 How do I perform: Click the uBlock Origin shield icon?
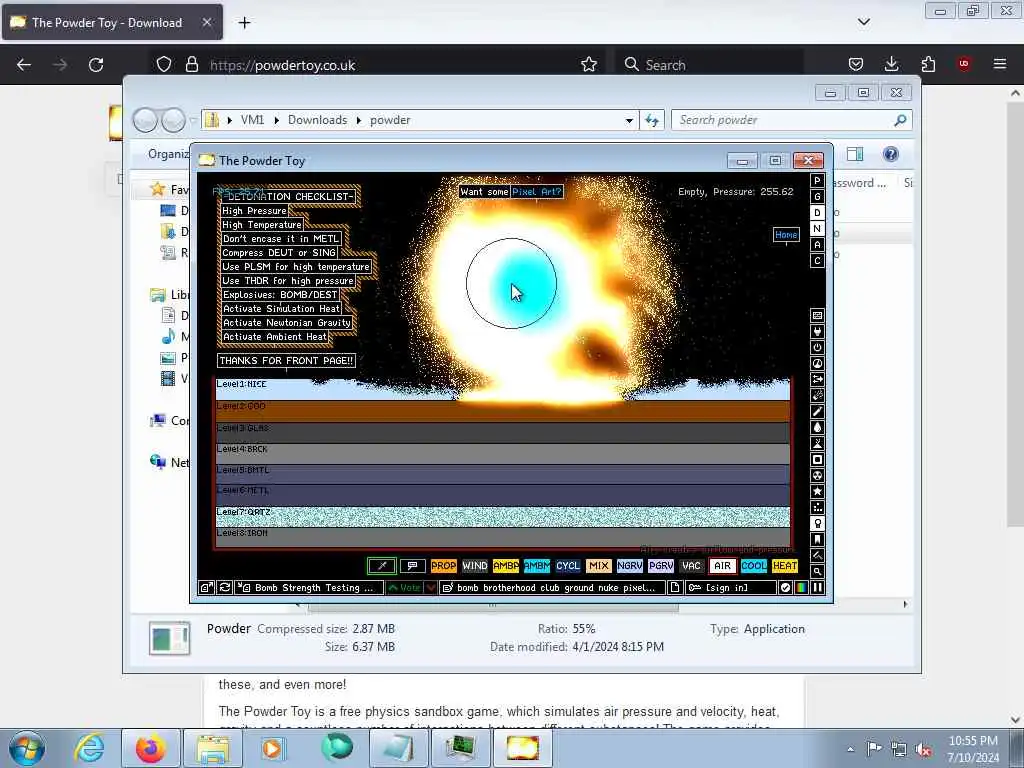point(964,64)
